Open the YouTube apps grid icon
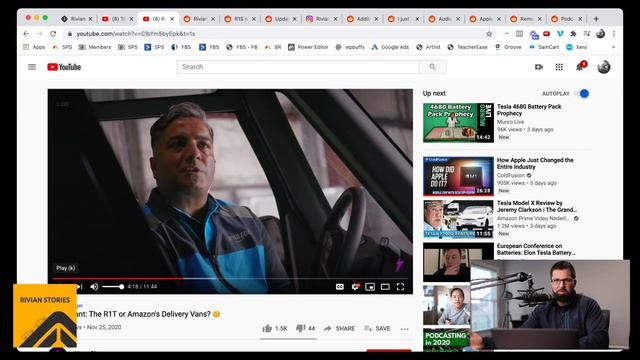The image size is (640, 360). click(x=559, y=67)
